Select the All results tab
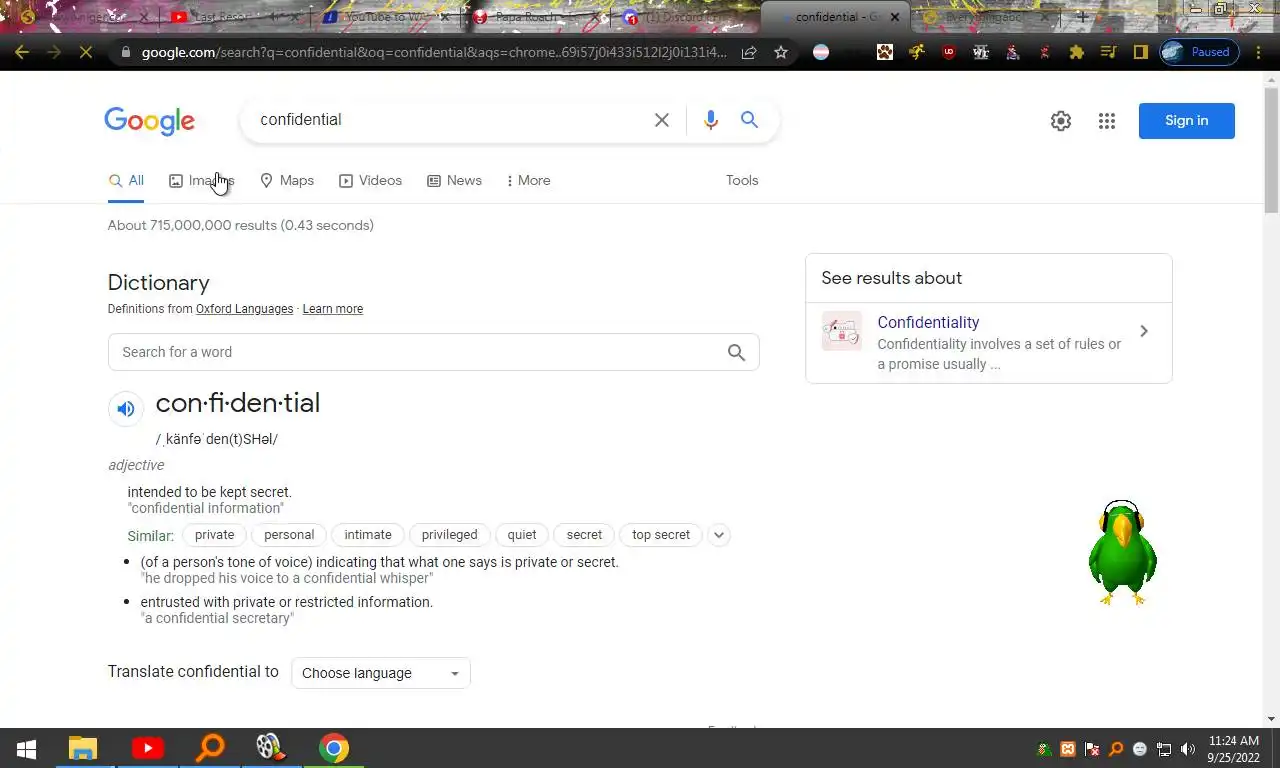Screen dimensions: 1280x768 126,180
